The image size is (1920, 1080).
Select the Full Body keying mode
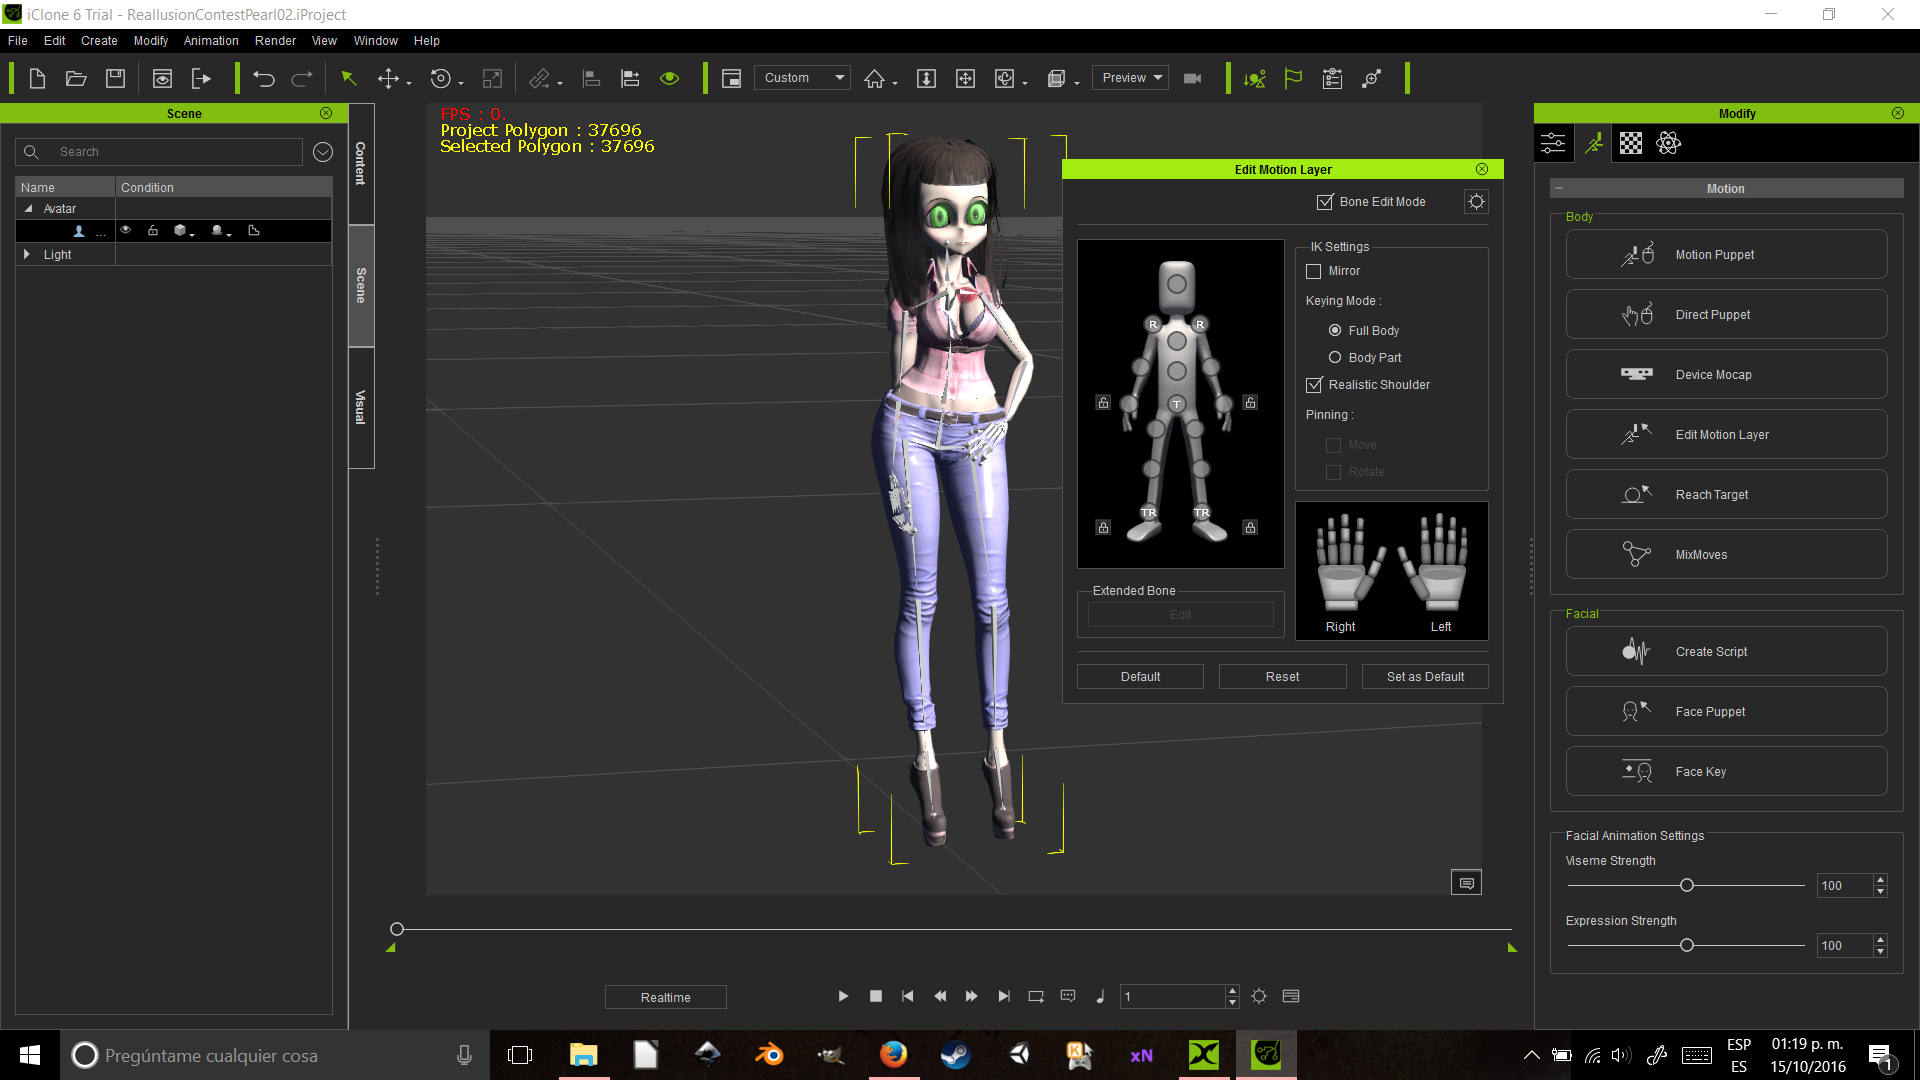pos(1335,330)
